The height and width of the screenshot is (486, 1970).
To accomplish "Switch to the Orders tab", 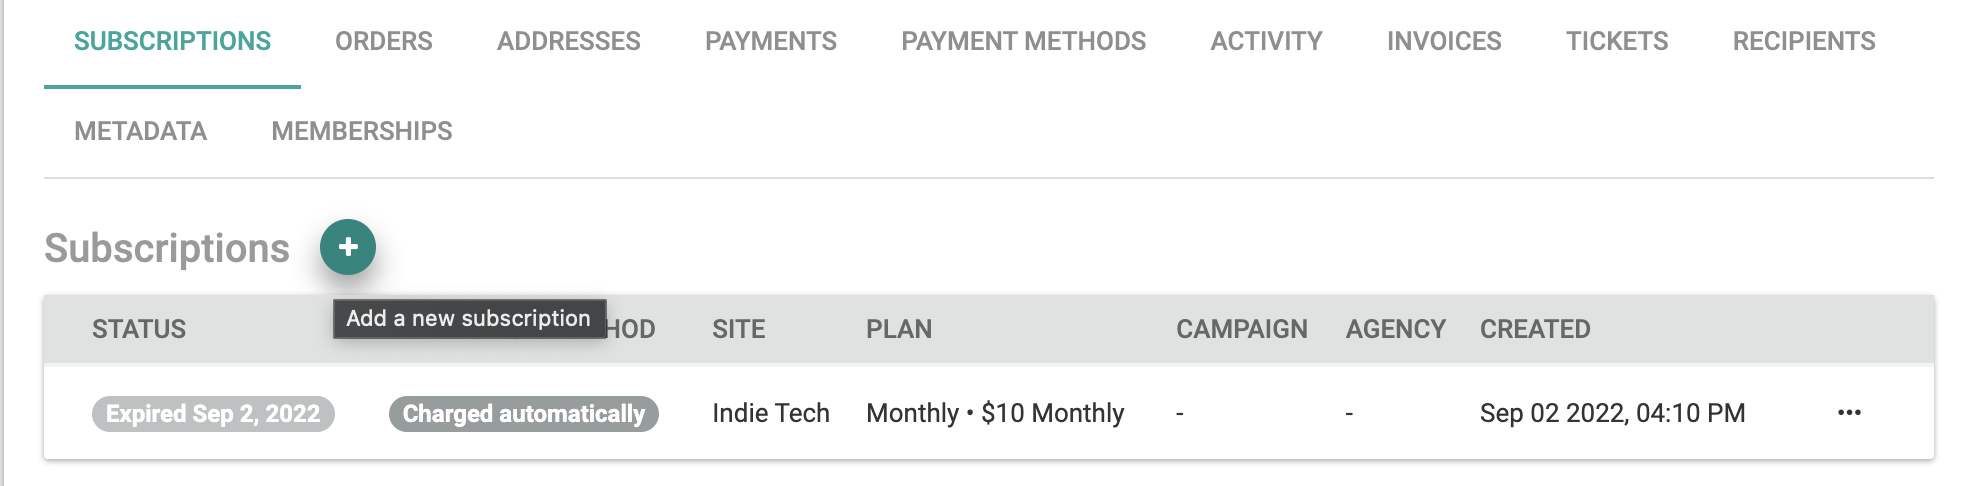I will (384, 42).
